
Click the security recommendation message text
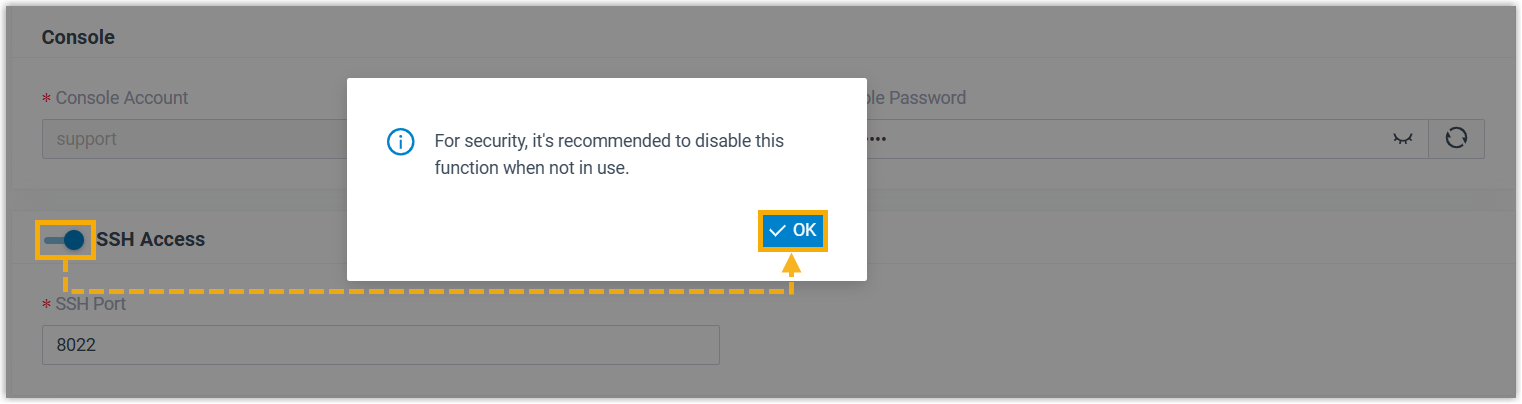click(608, 141)
